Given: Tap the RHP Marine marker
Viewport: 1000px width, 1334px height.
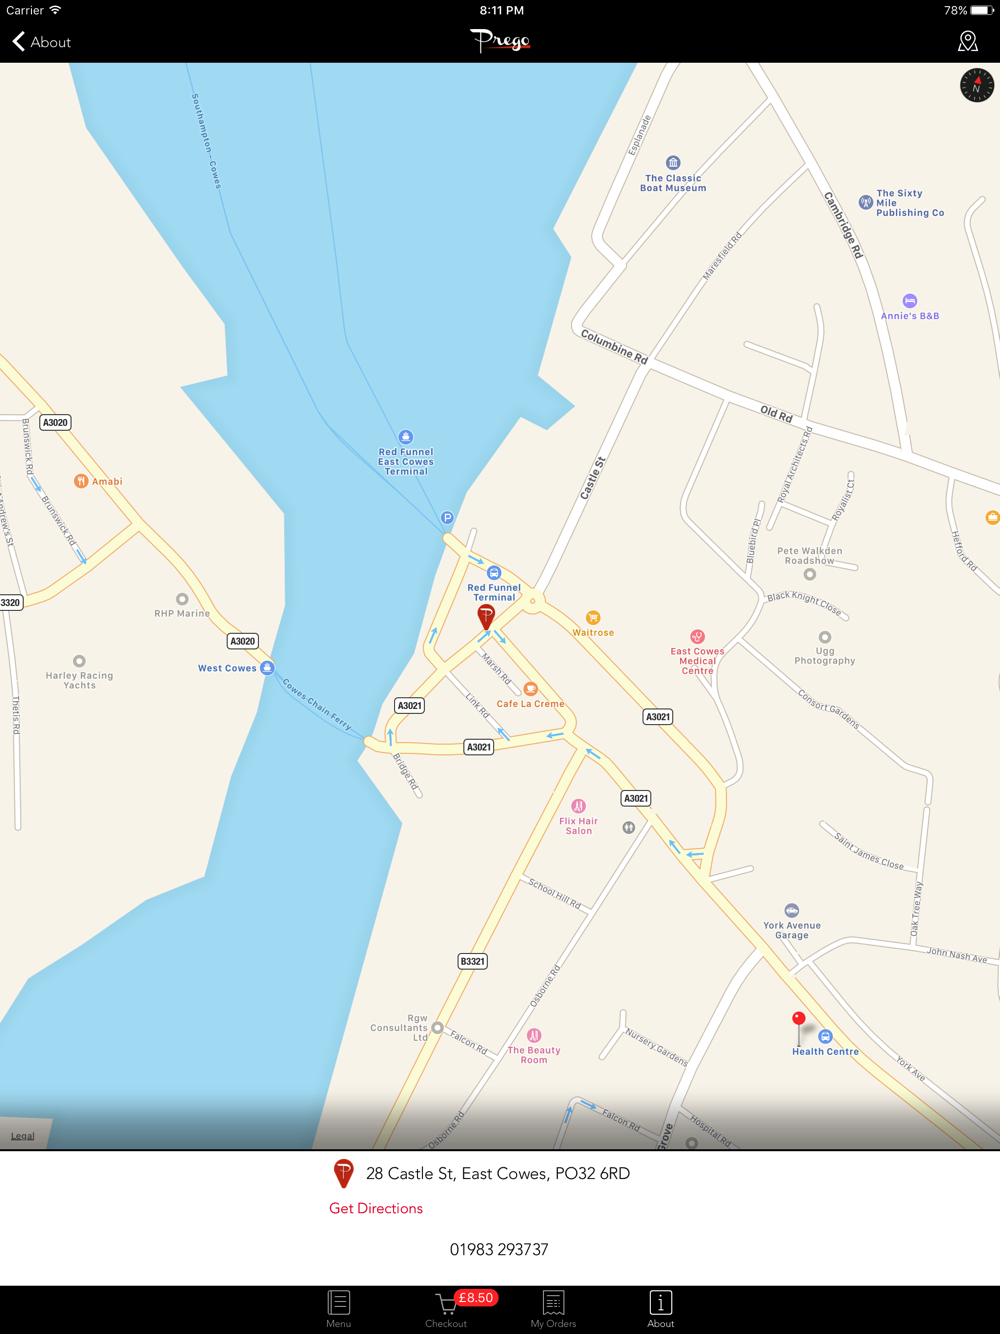Looking at the screenshot, I should [x=182, y=599].
